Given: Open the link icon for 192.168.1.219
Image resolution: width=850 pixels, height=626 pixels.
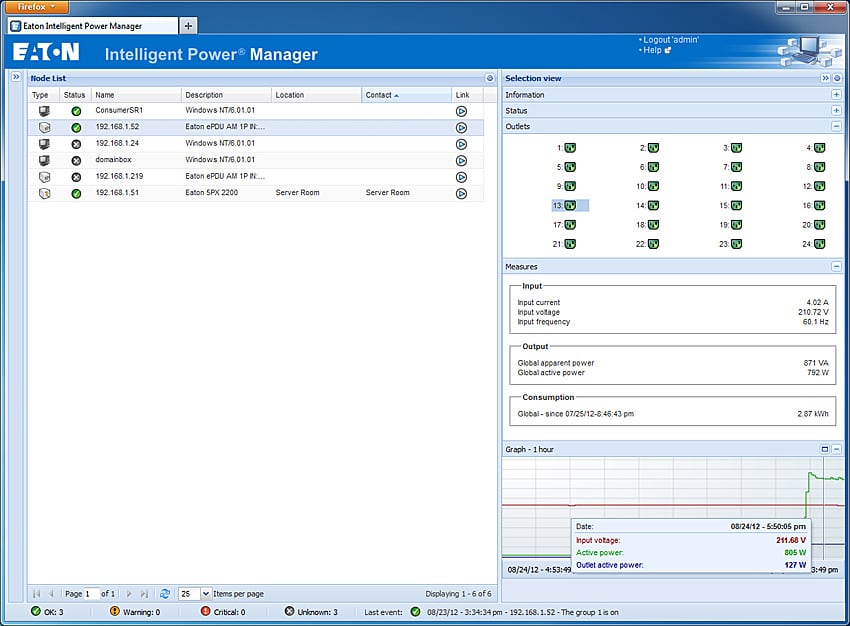Looking at the screenshot, I should (x=461, y=177).
